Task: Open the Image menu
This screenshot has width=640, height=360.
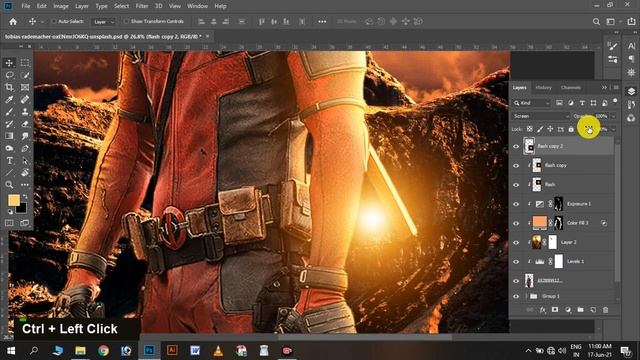Action: click(x=61, y=6)
